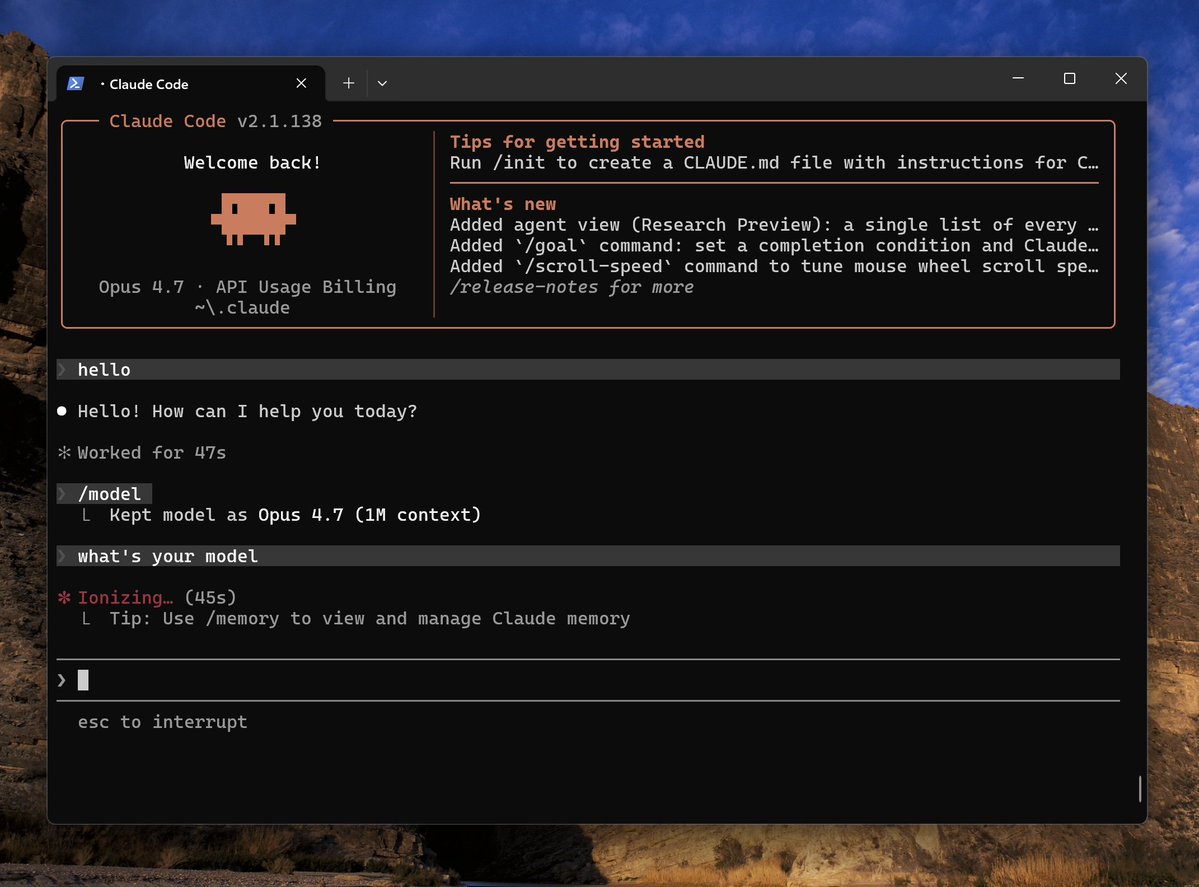Click the Claude pixel mascot
Image resolution: width=1199 pixels, height=887 pixels.
(253, 219)
